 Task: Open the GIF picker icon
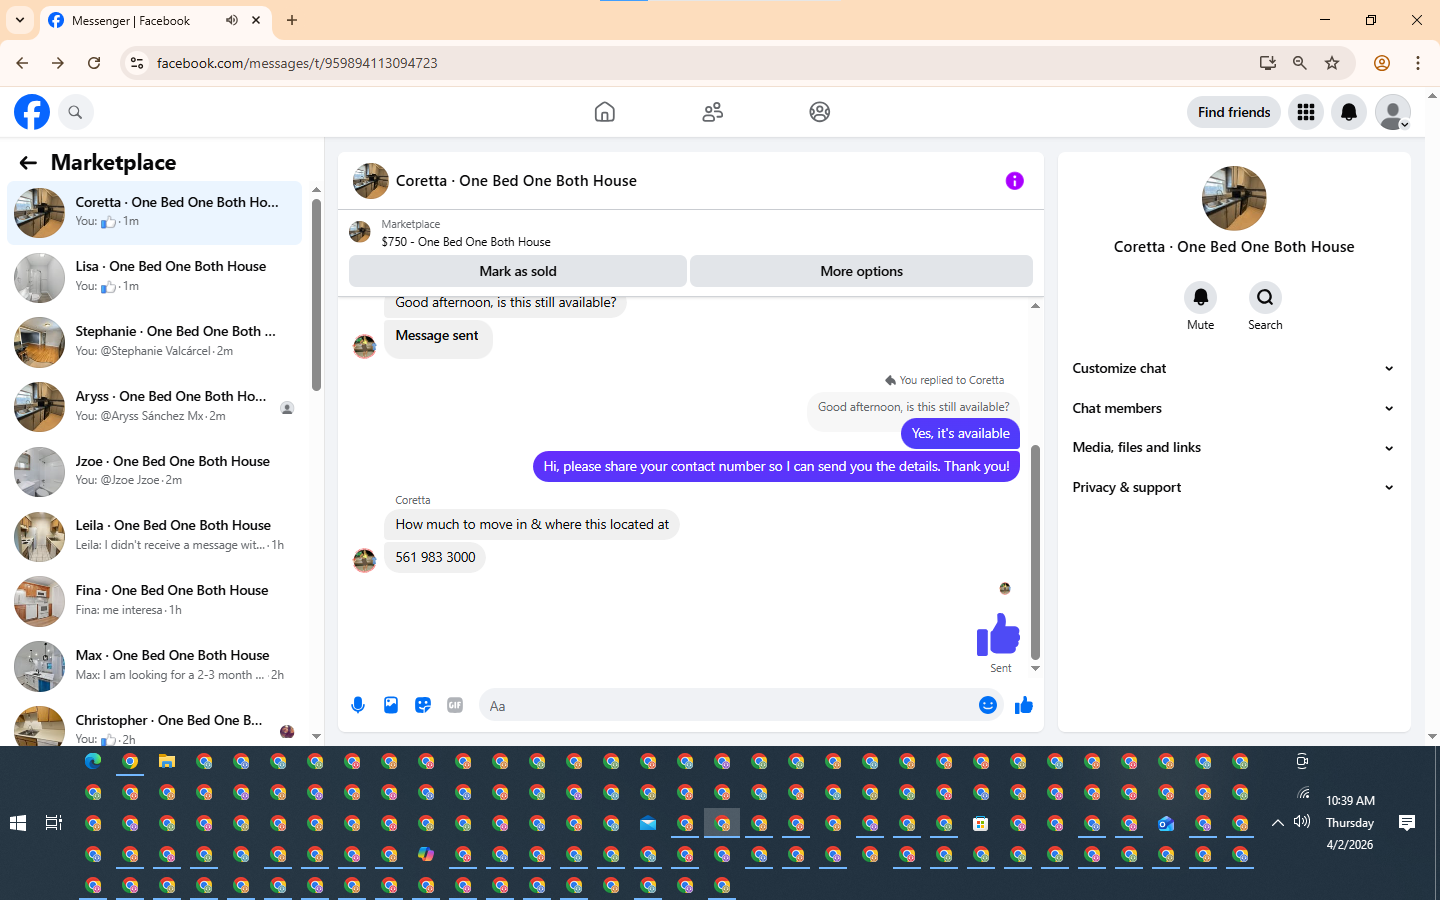tap(455, 705)
